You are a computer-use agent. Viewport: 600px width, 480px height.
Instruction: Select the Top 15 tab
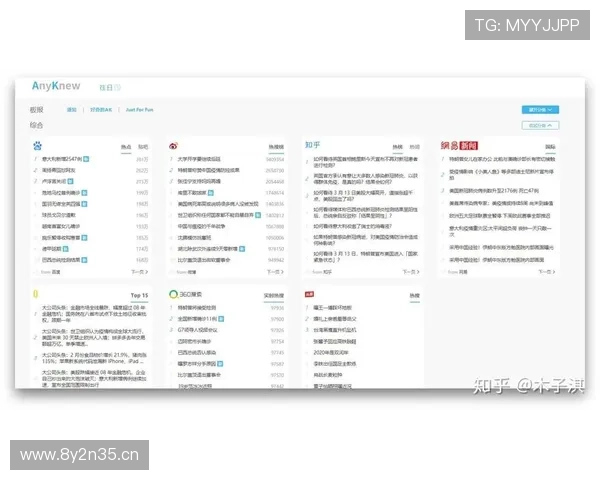click(x=139, y=295)
